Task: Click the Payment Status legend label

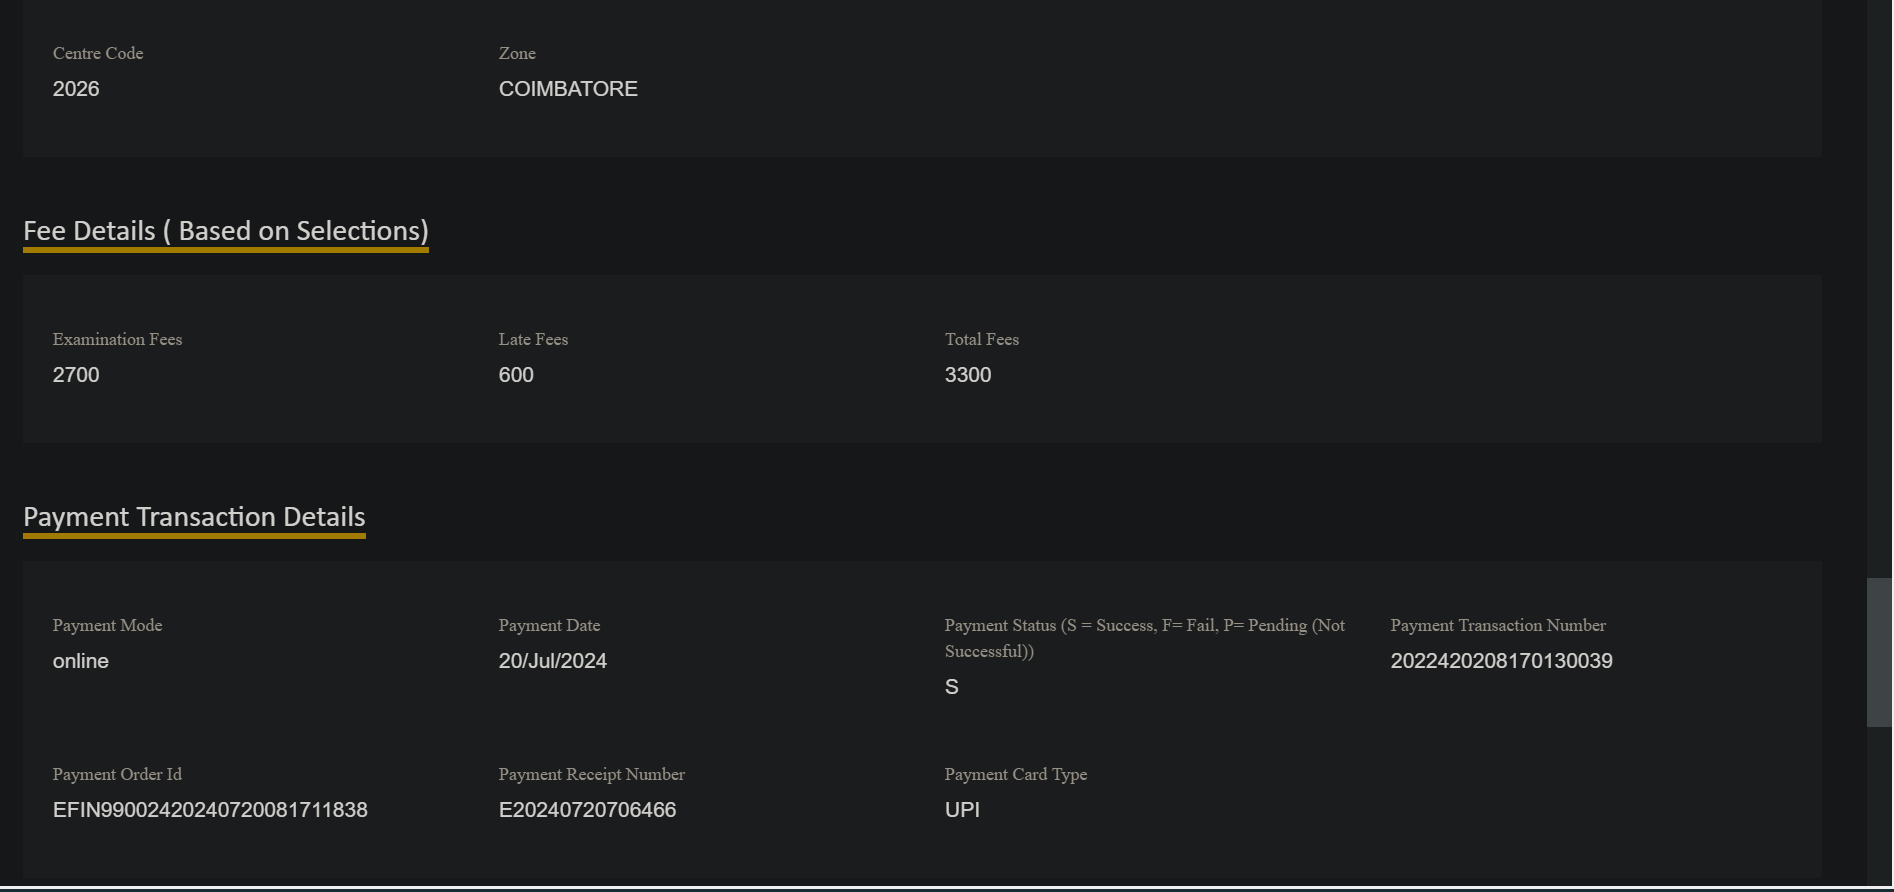Action: click(x=1144, y=637)
